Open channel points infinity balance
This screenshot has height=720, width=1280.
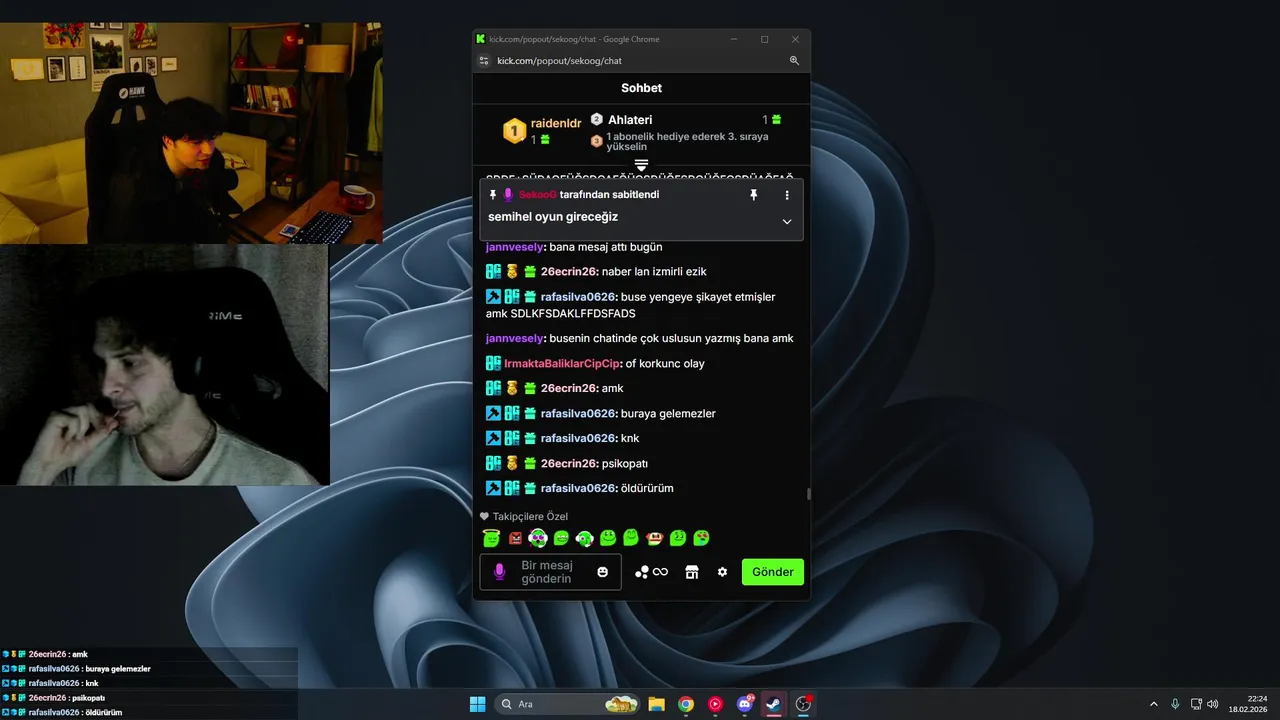pos(651,572)
